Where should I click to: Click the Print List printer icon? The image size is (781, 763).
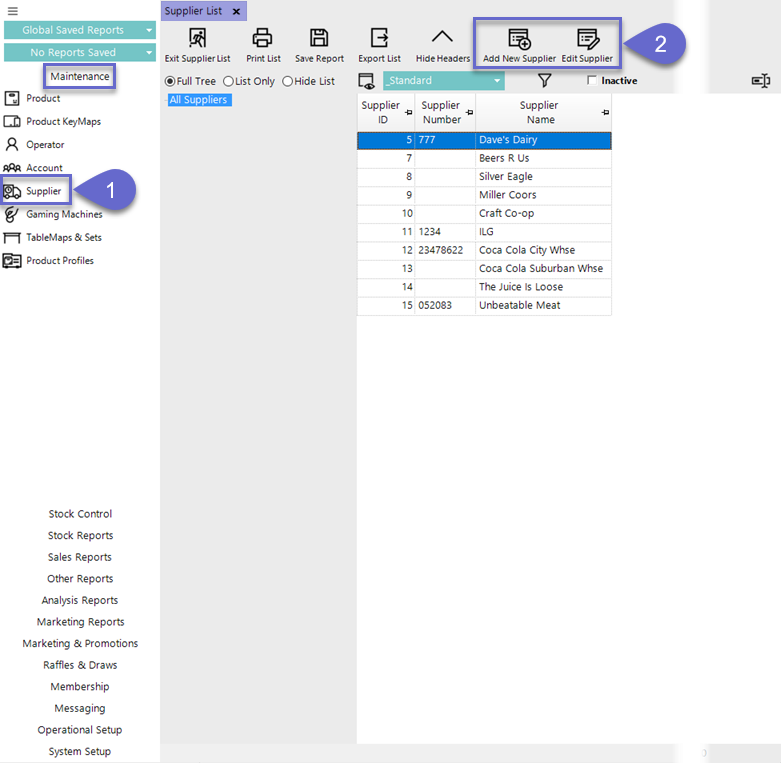[263, 39]
